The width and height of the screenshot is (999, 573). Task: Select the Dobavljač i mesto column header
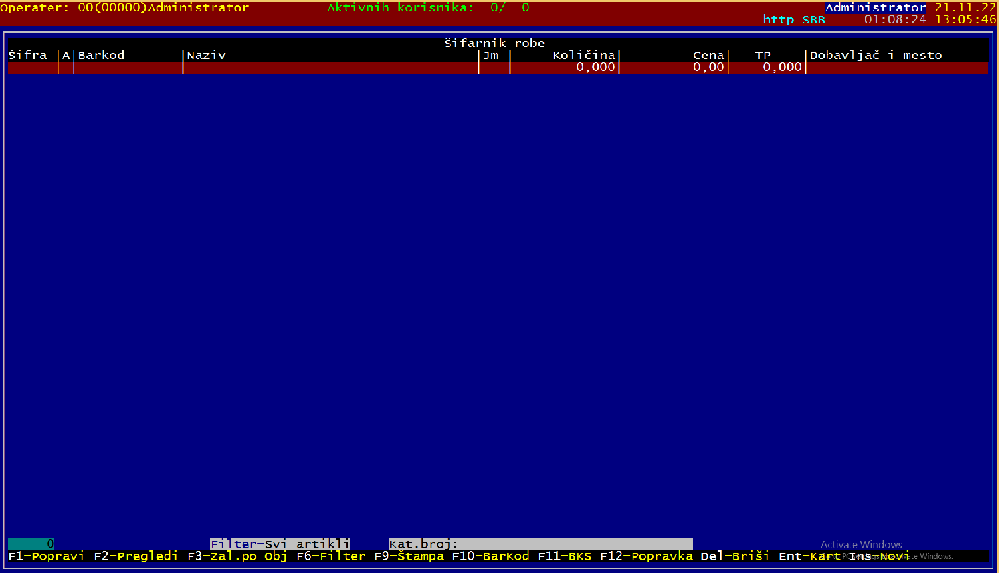(x=876, y=56)
